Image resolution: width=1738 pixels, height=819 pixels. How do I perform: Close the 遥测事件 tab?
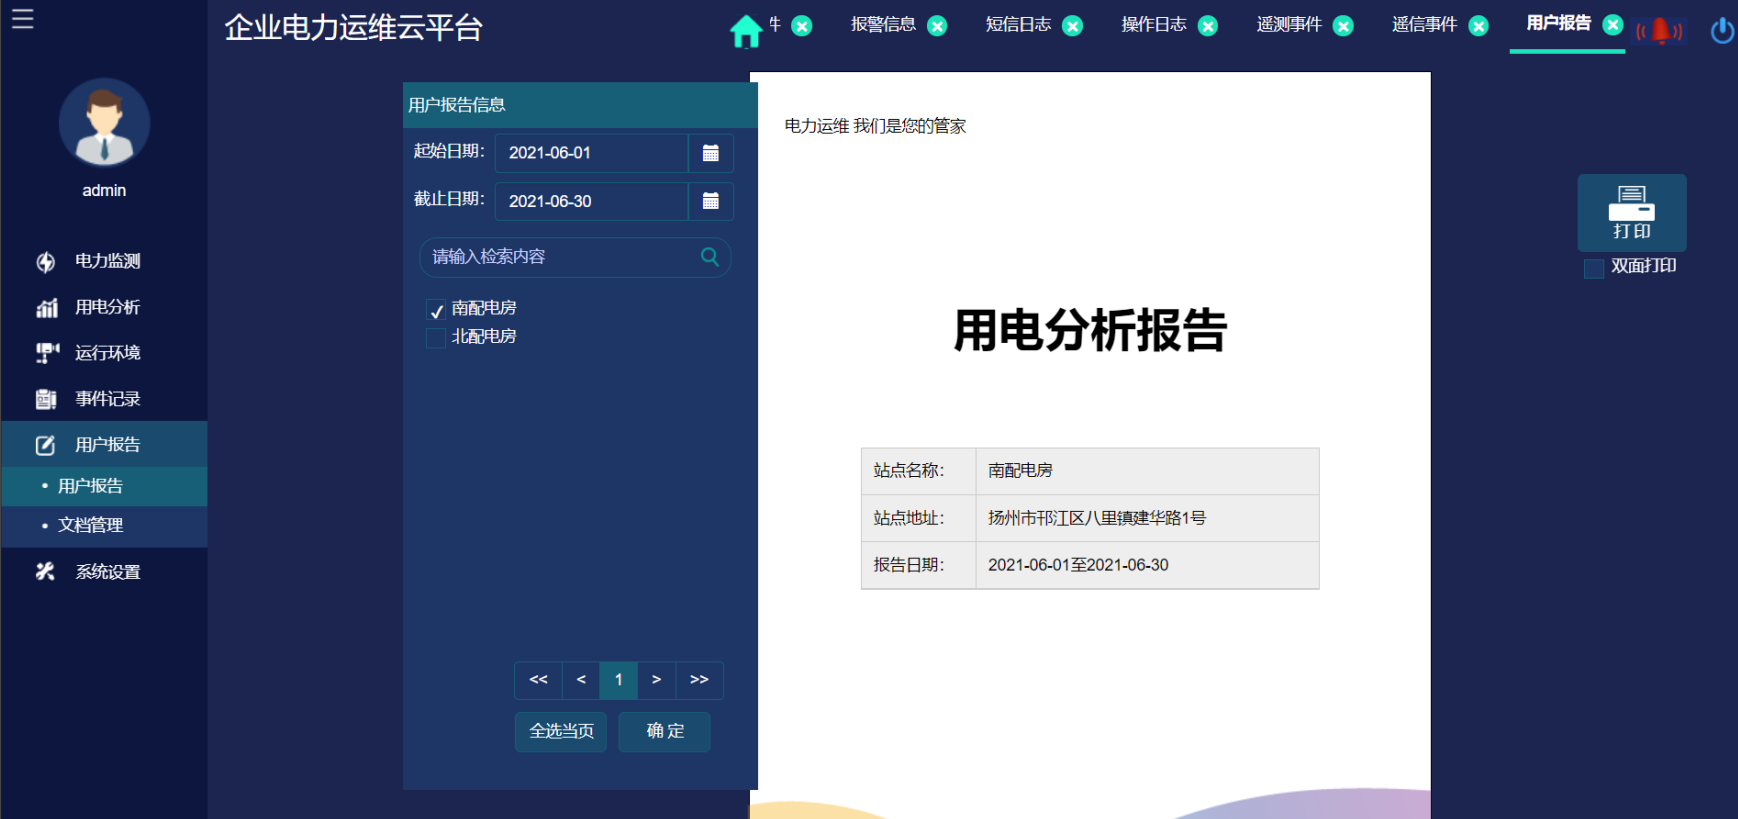pyautogui.click(x=1343, y=26)
